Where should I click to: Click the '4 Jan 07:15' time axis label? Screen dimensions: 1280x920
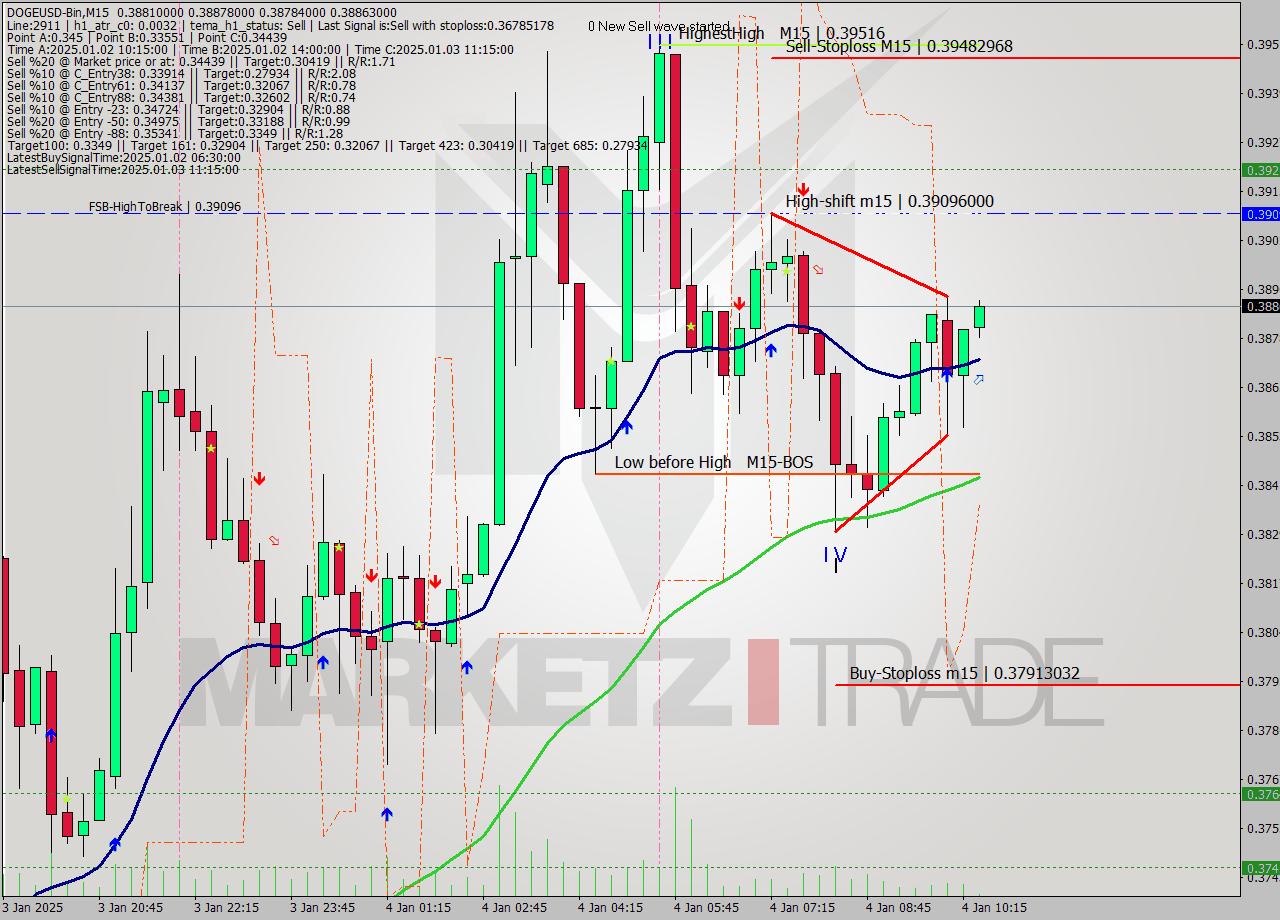803,908
